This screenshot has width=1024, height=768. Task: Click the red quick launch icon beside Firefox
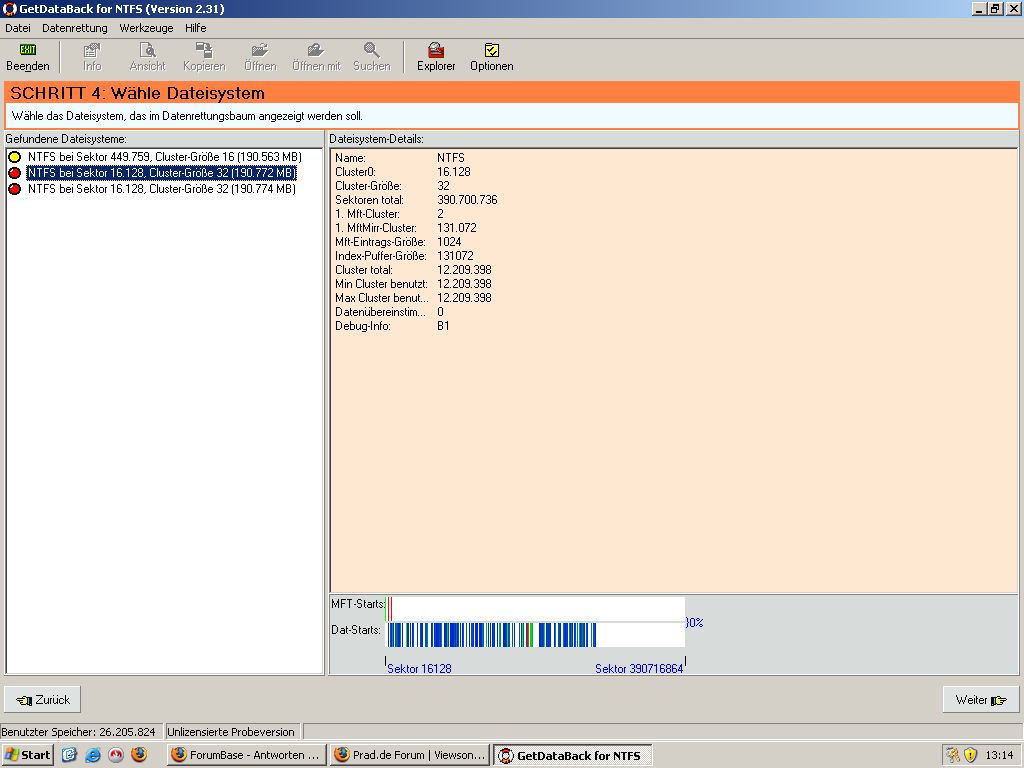coord(116,755)
